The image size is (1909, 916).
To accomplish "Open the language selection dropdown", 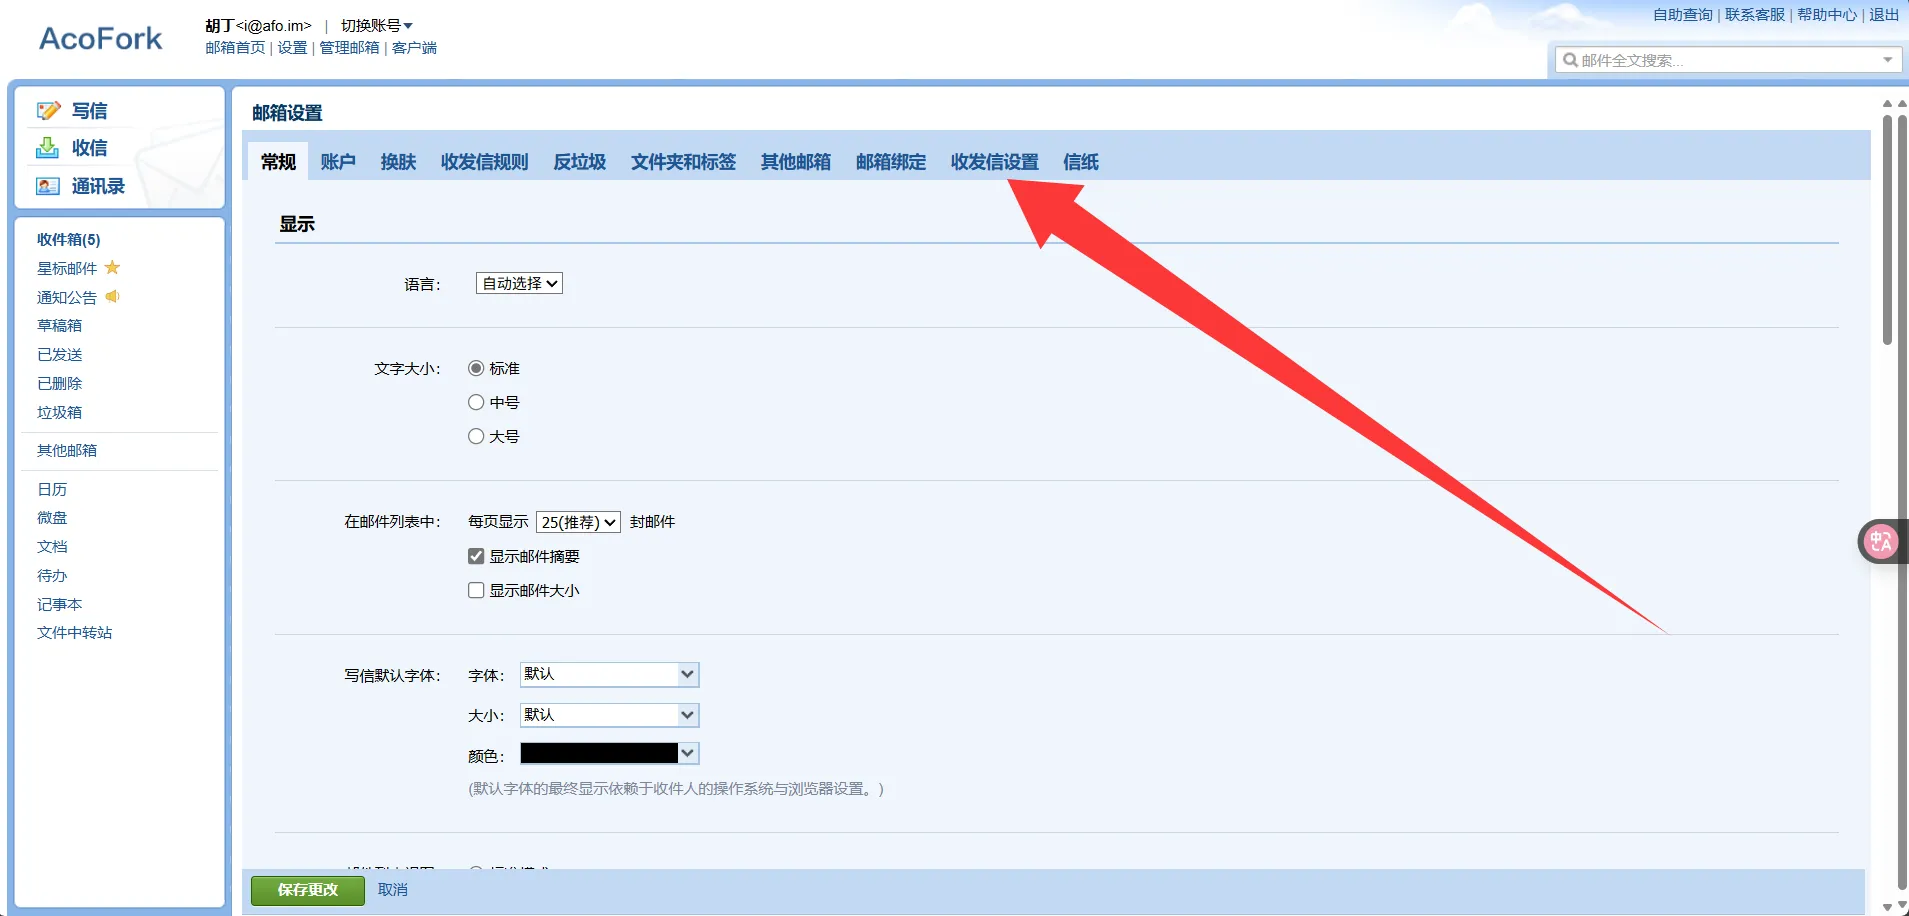I will (x=519, y=284).
